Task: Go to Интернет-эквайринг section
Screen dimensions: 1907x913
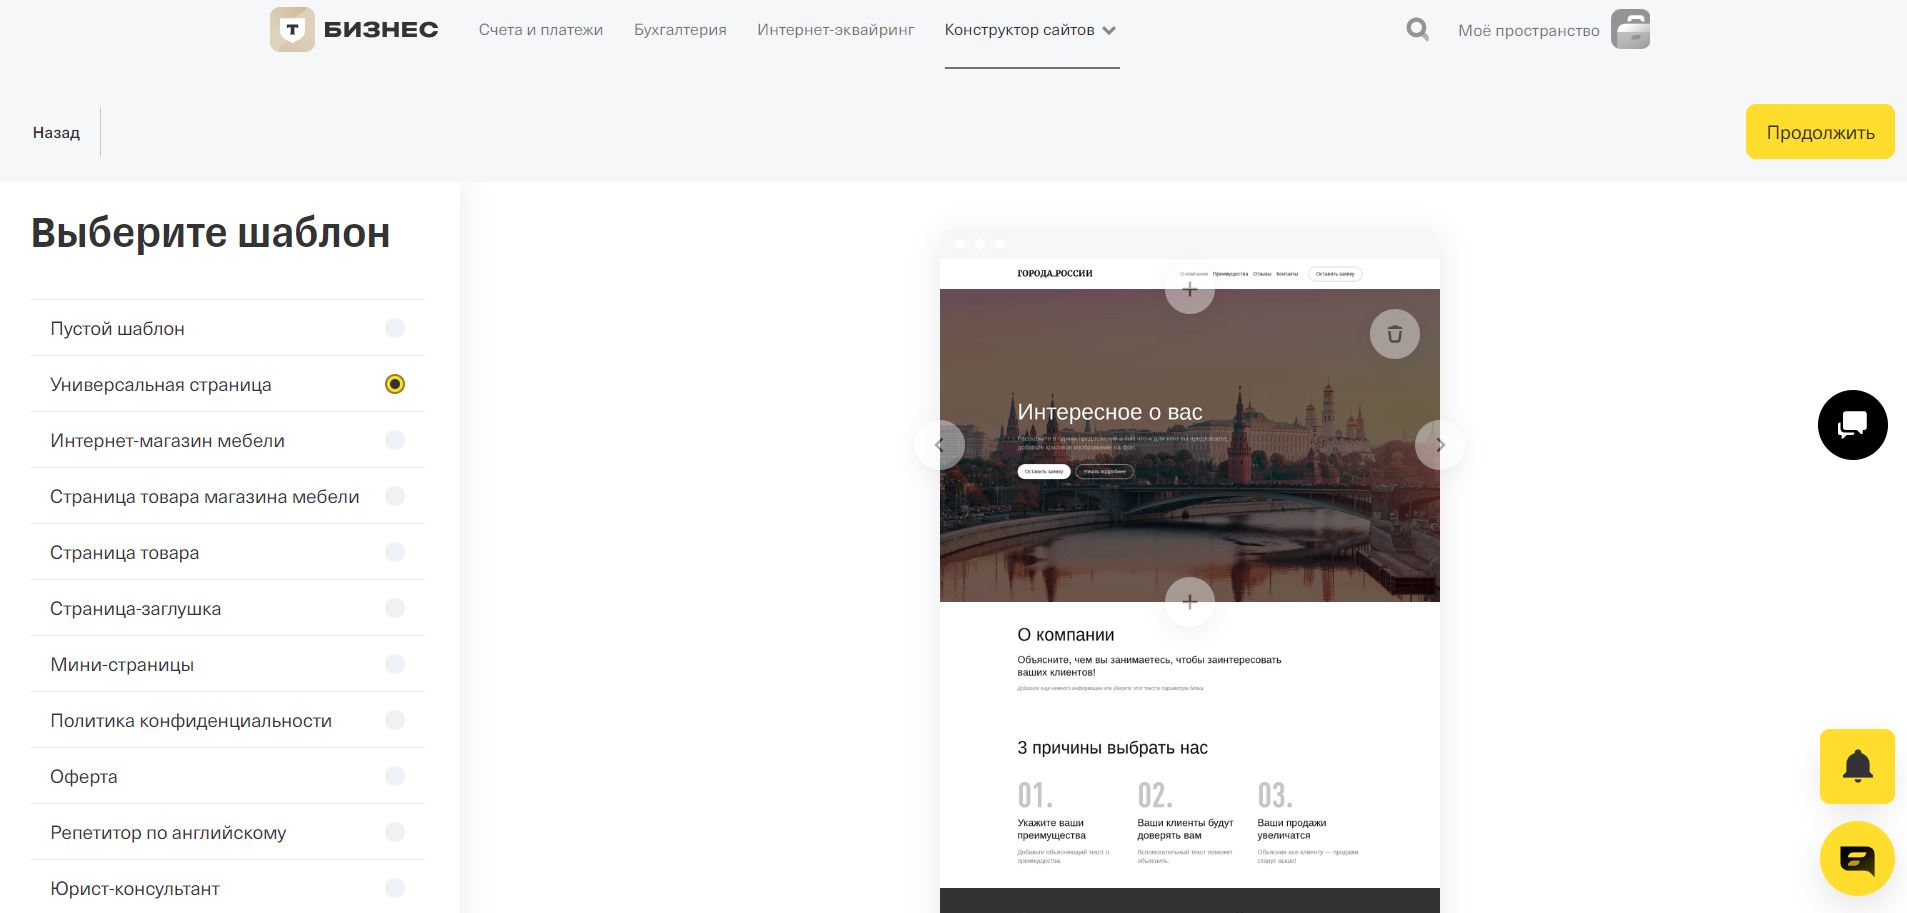Action: (x=836, y=30)
